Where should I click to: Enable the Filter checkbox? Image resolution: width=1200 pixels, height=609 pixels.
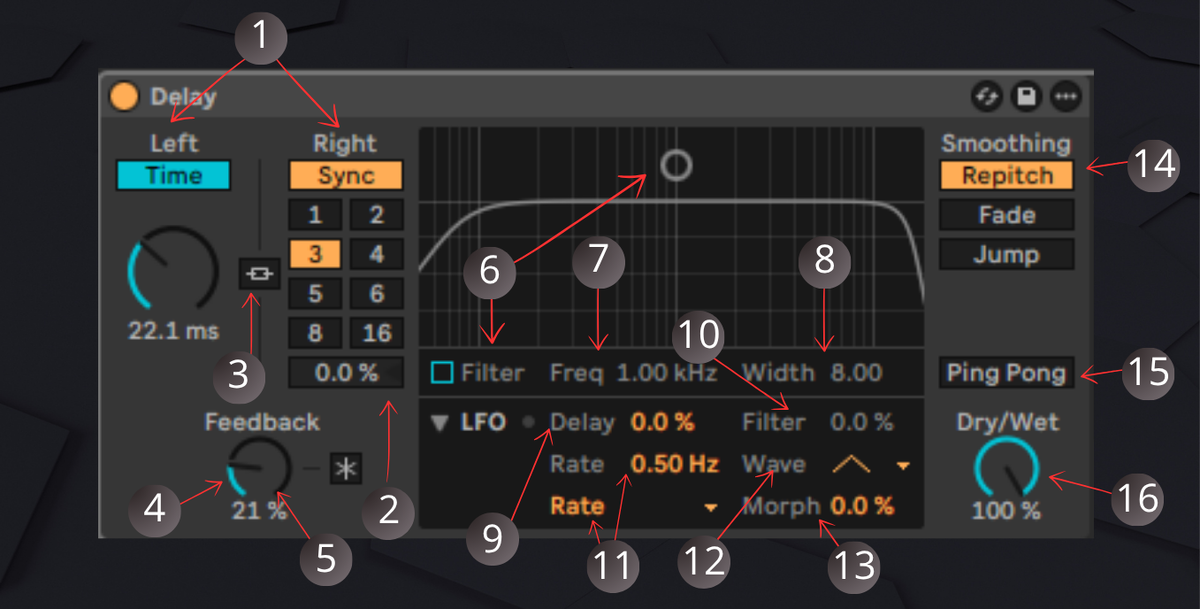tap(441, 373)
